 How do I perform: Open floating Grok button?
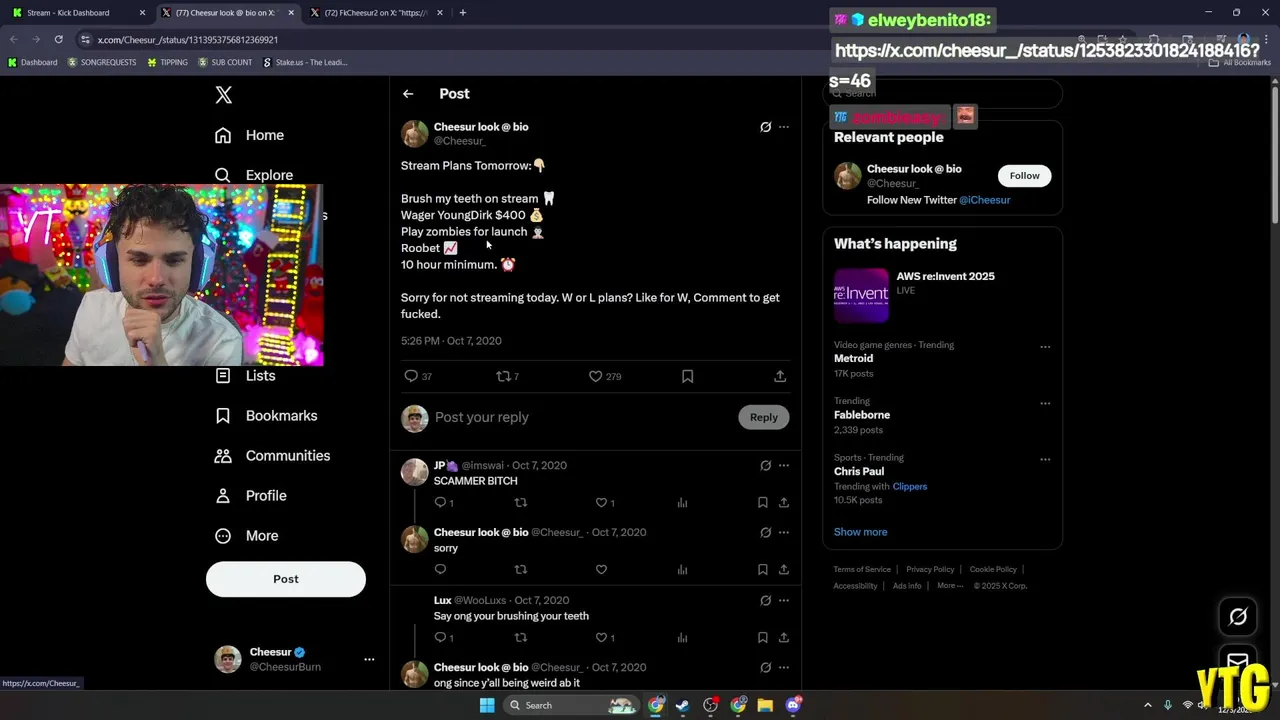pyautogui.click(x=1238, y=617)
